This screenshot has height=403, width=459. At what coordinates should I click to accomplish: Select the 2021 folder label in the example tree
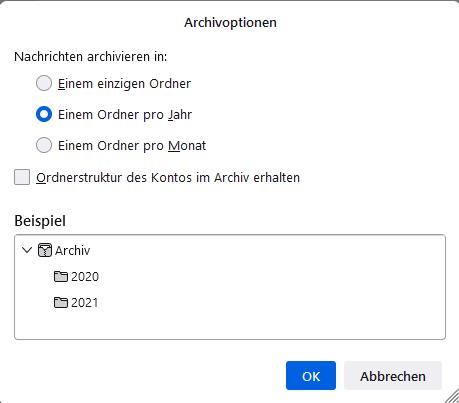[85, 303]
